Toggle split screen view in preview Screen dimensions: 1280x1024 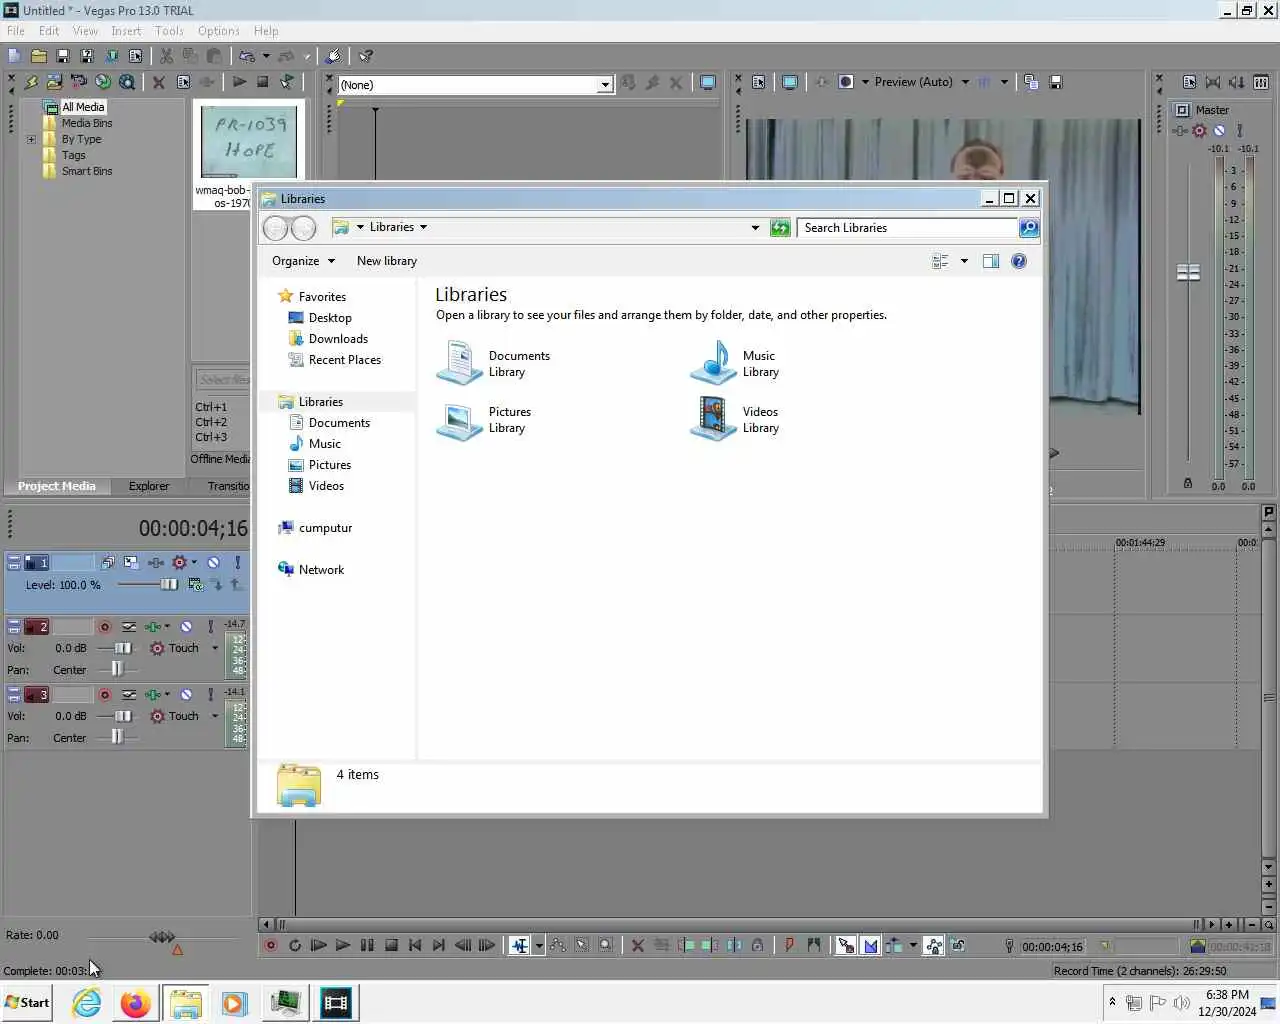846,82
